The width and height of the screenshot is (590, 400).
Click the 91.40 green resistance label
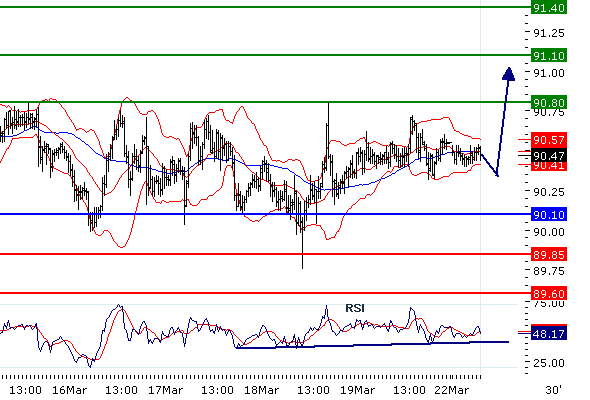(549, 8)
